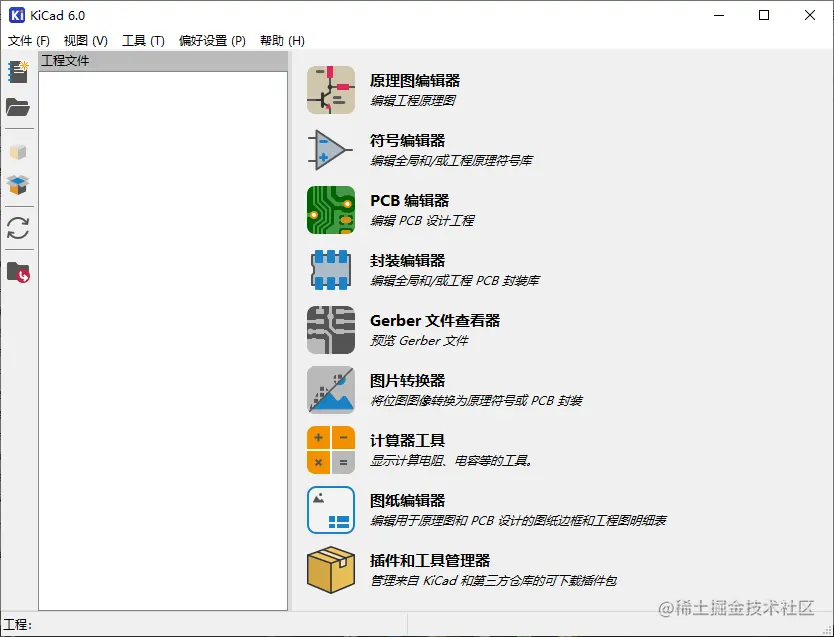Create a new project from the sidebar
This screenshot has height=637, width=834.
point(18,72)
